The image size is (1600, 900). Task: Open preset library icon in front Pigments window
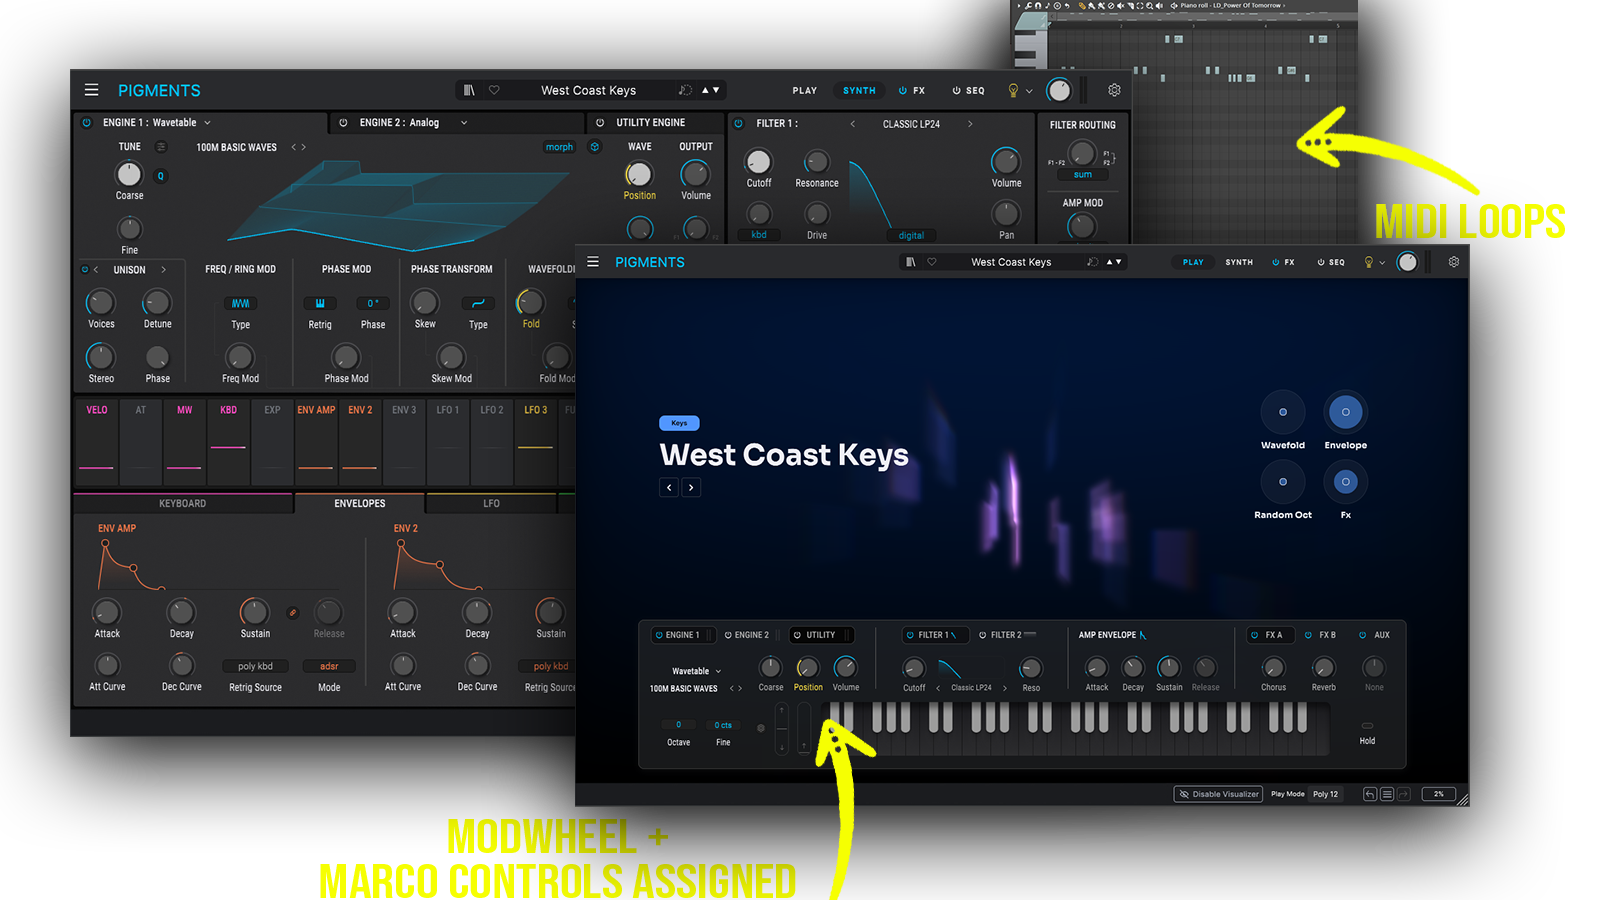point(910,262)
